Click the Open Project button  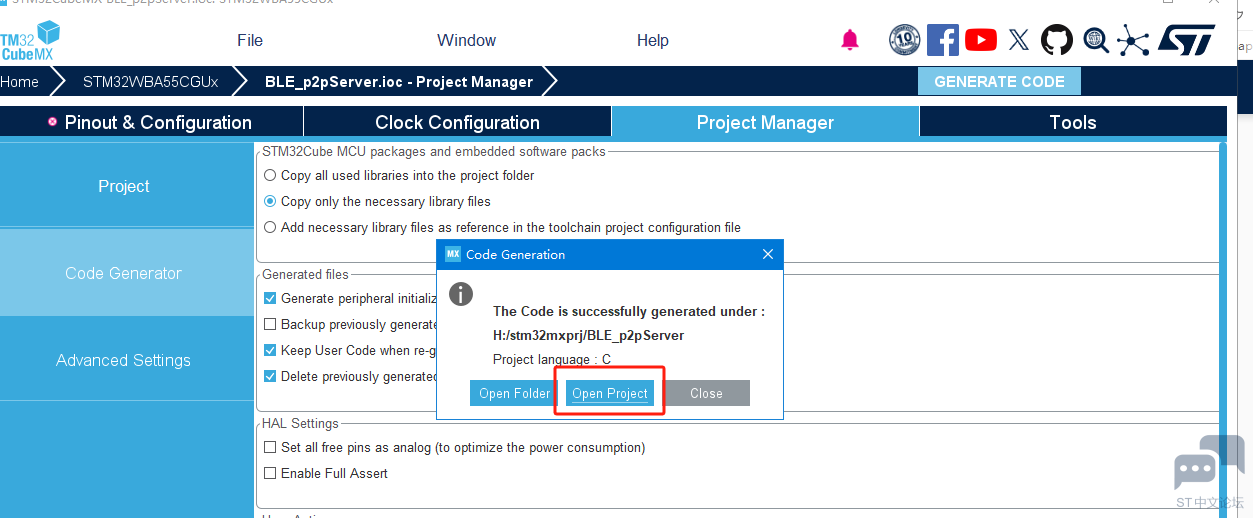(610, 393)
